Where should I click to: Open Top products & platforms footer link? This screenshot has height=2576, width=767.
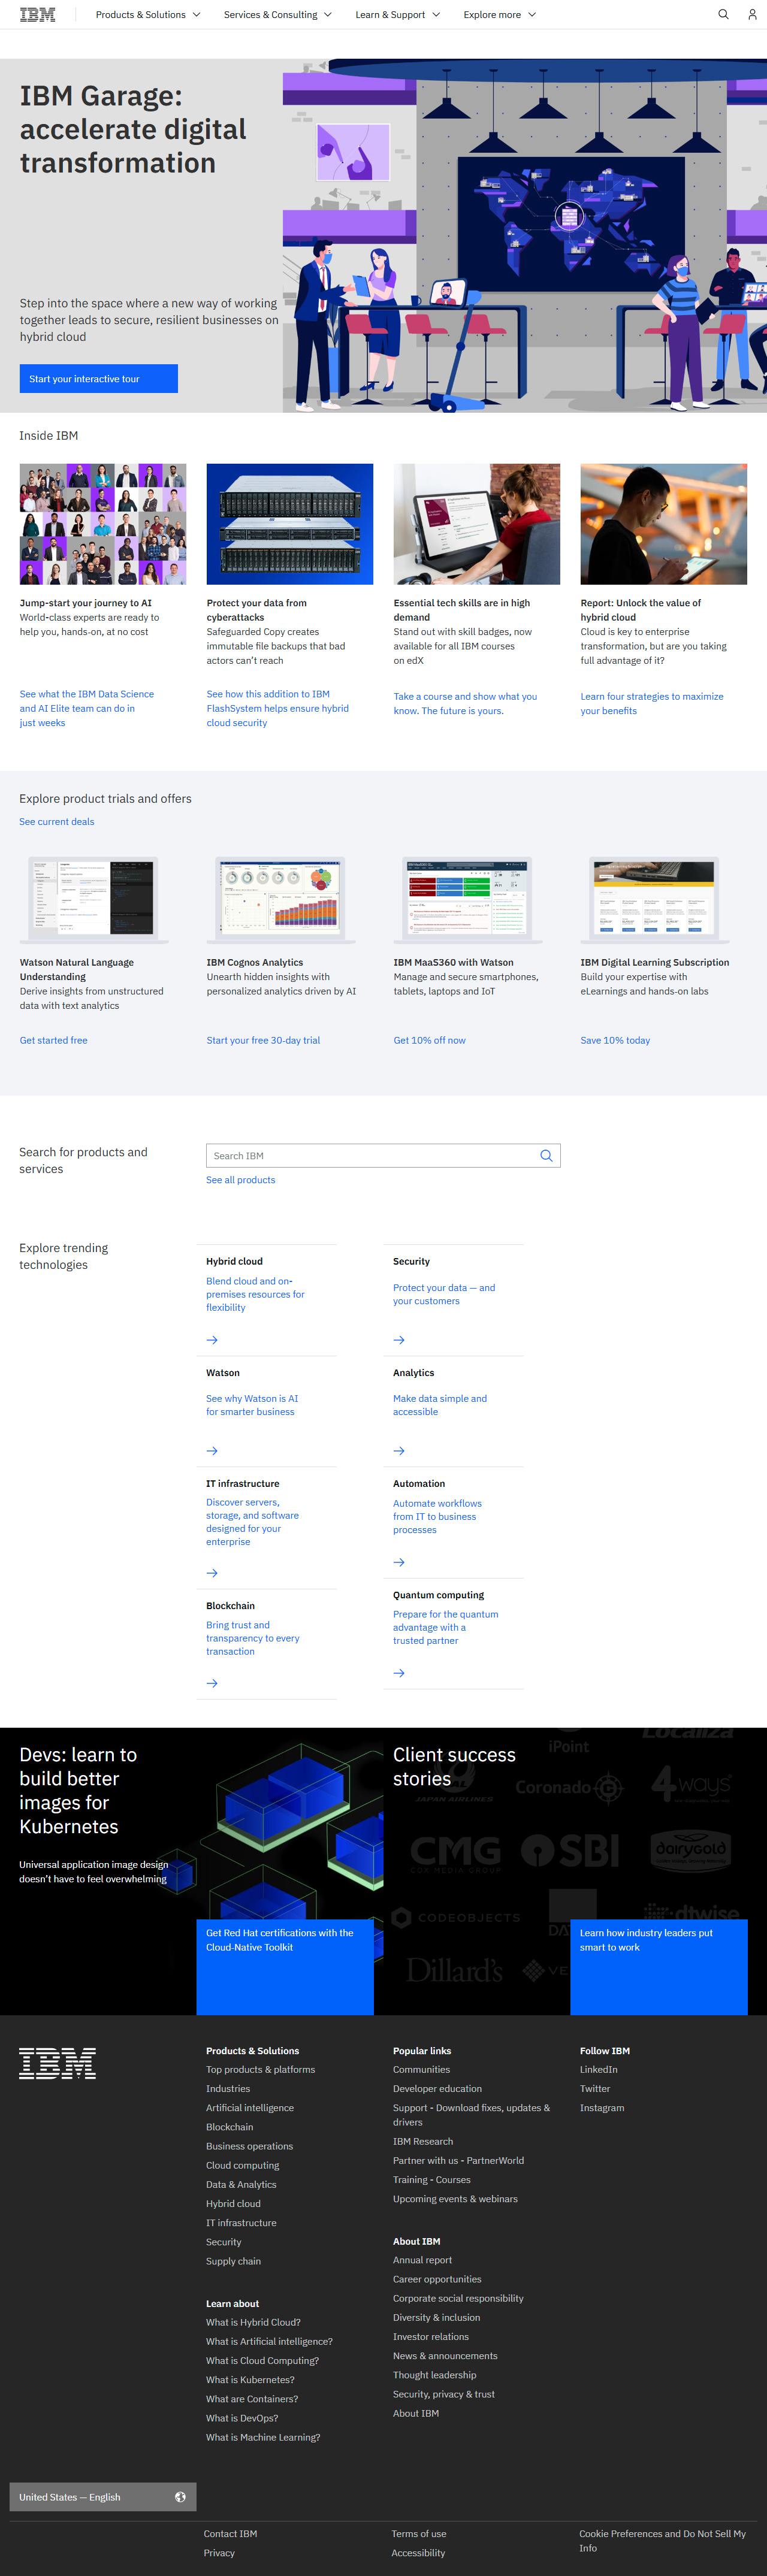click(x=260, y=2069)
